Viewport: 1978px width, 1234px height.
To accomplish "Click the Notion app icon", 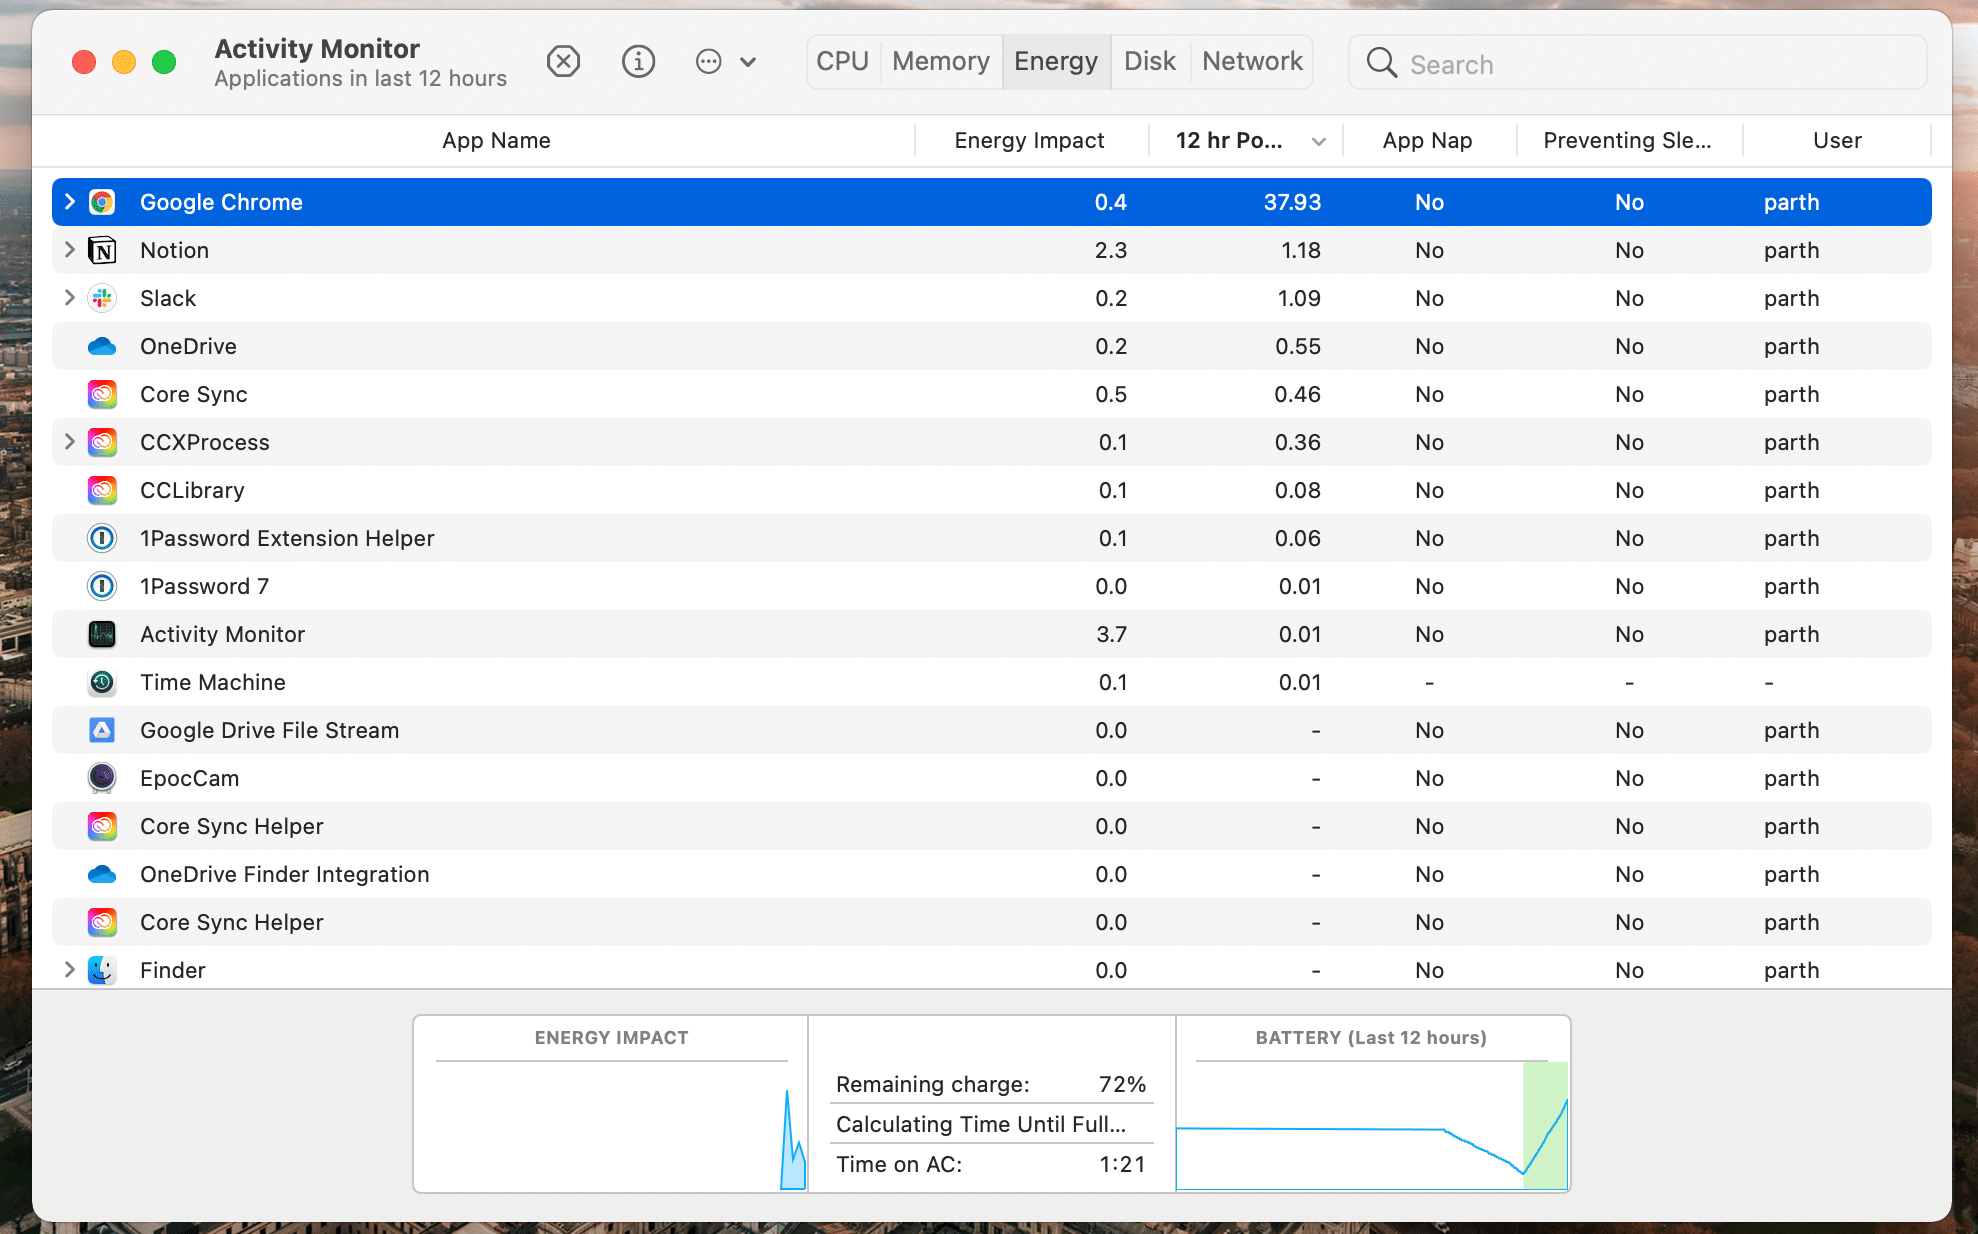I will (x=102, y=250).
